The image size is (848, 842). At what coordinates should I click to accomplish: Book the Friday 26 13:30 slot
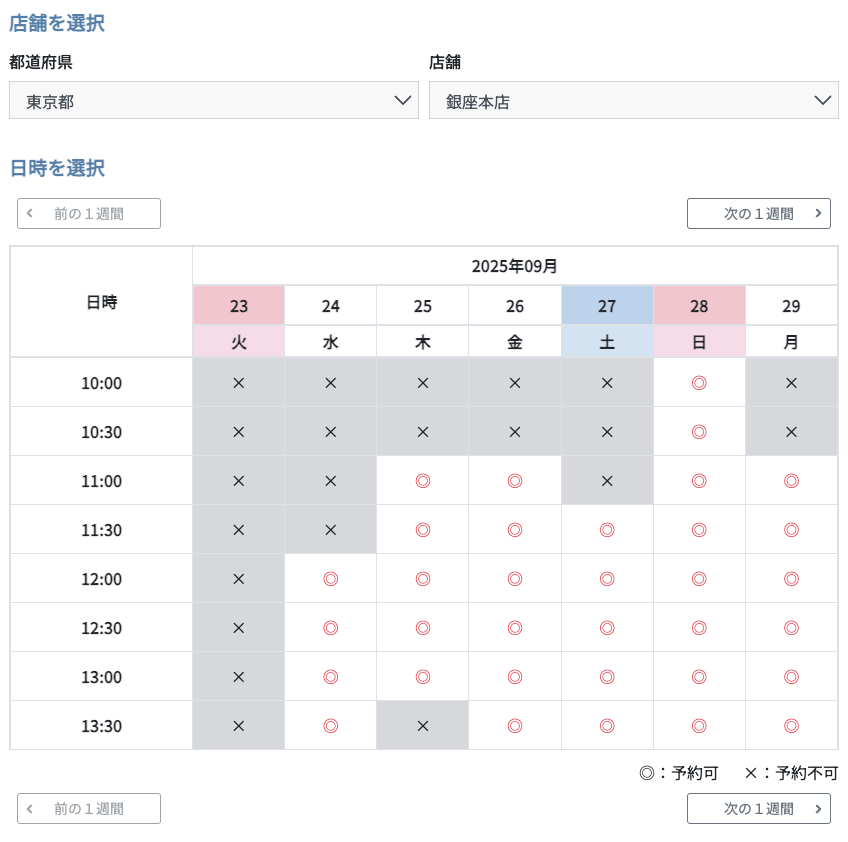pyautogui.click(x=515, y=726)
